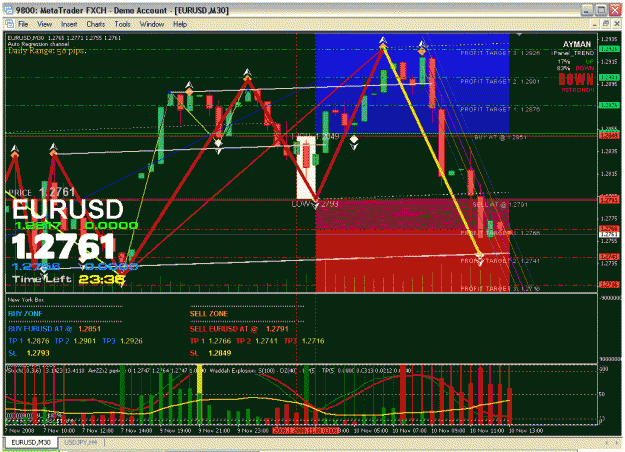Screen dimensions: 625x452
Task: Click the large red DOWN trend indicator
Action: 576,79
